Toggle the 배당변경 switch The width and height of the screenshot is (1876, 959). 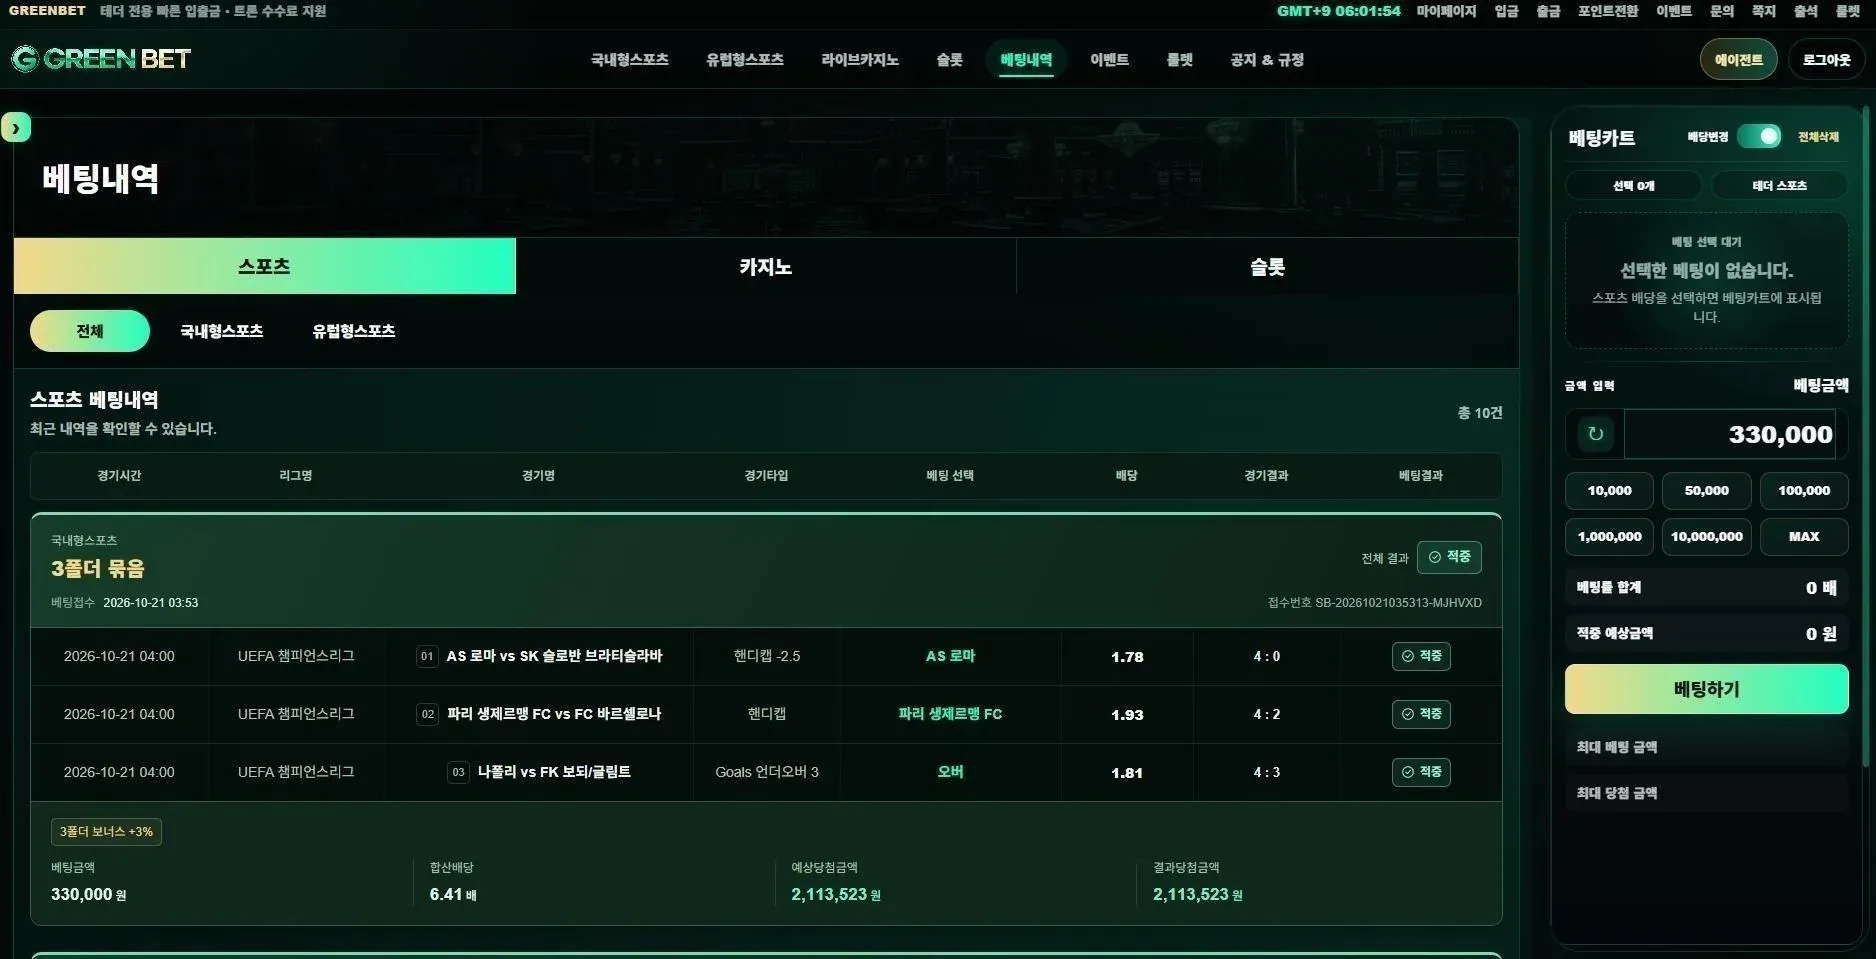pyautogui.click(x=1759, y=136)
